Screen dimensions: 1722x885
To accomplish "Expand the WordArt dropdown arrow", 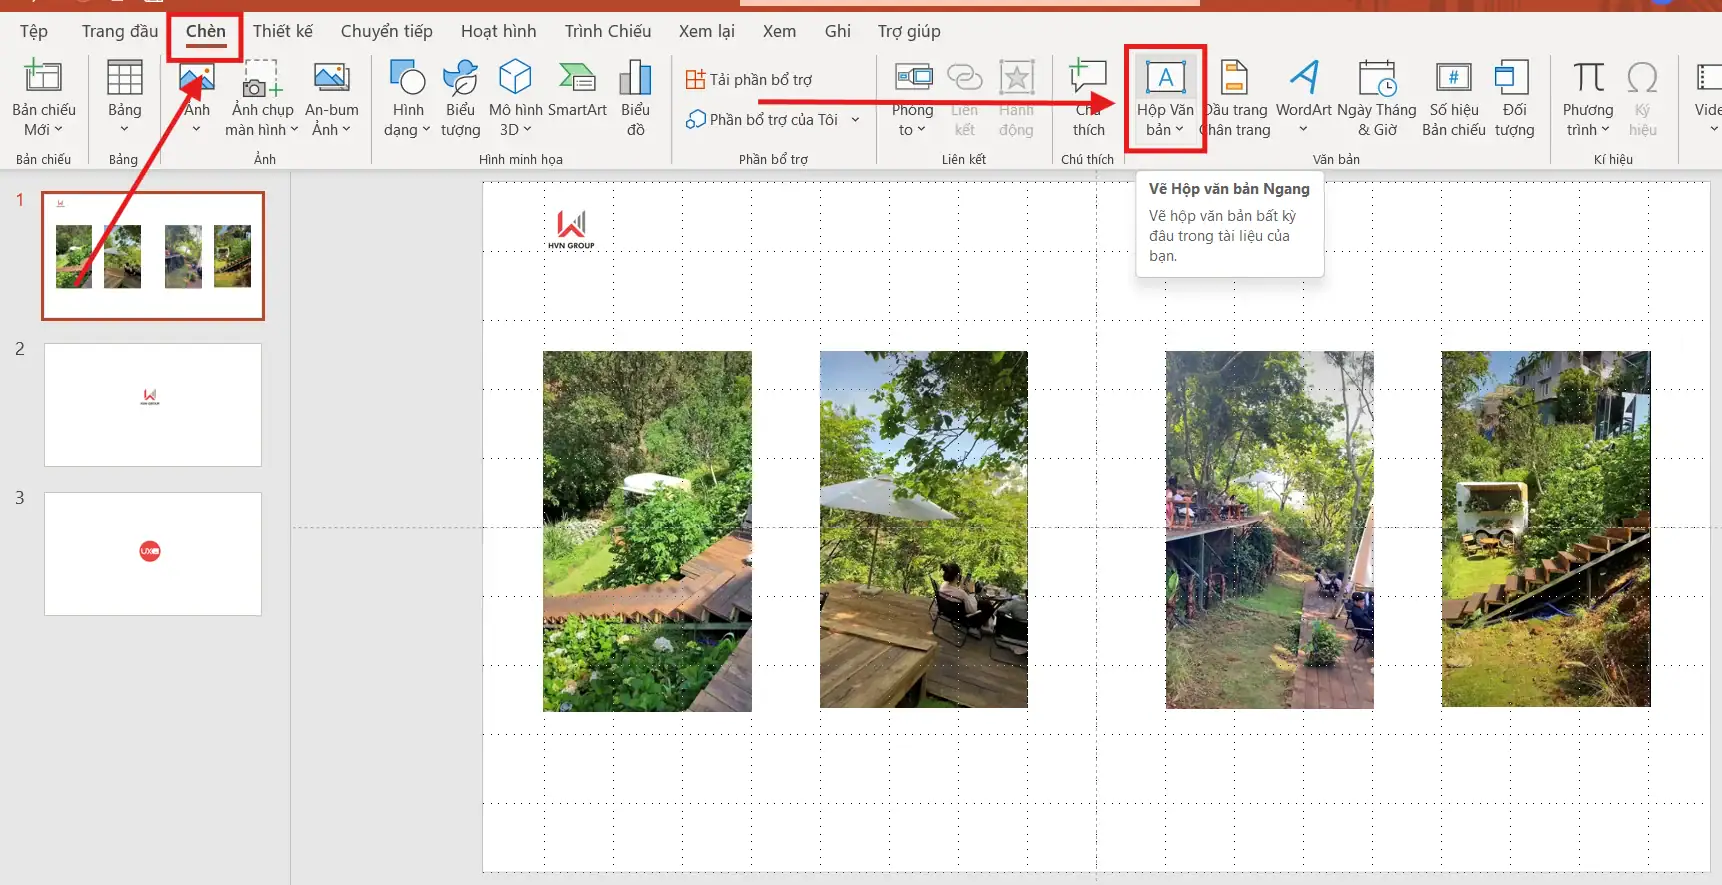I will [x=1303, y=129].
